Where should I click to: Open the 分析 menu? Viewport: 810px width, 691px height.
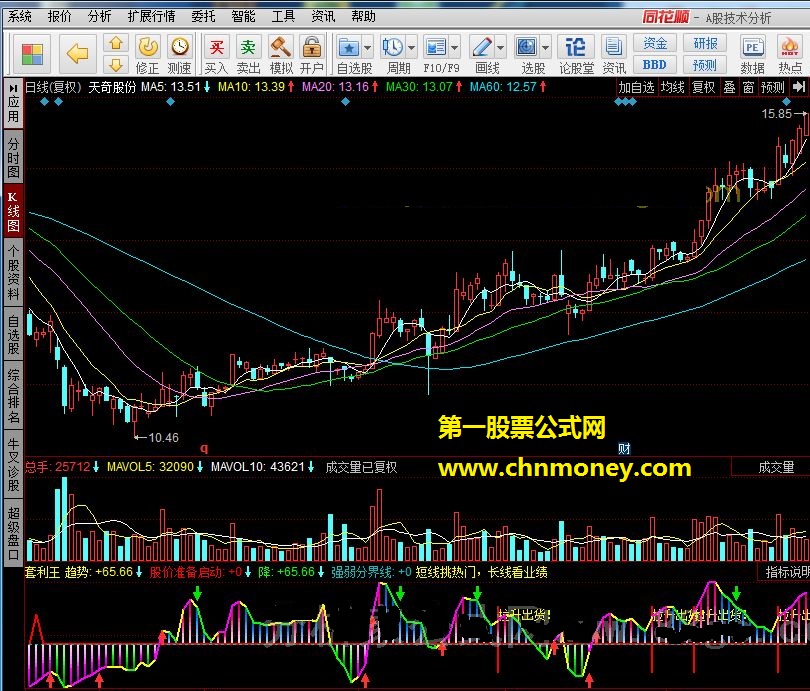click(x=99, y=17)
